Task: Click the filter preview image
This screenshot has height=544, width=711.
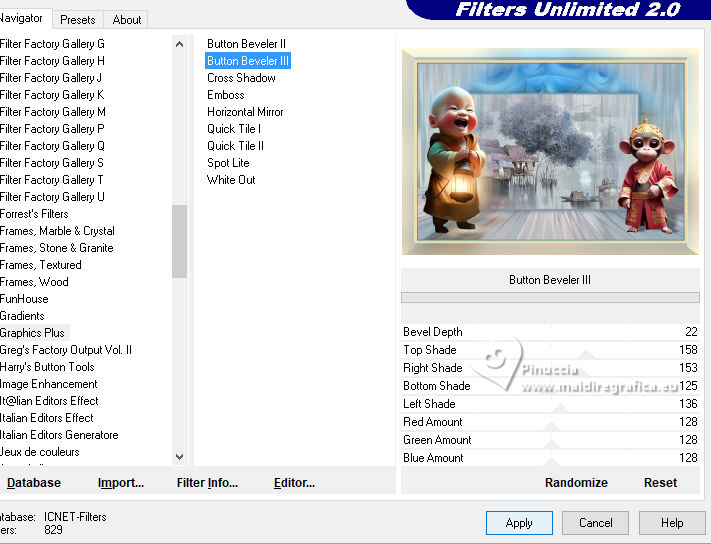Action: pos(550,151)
